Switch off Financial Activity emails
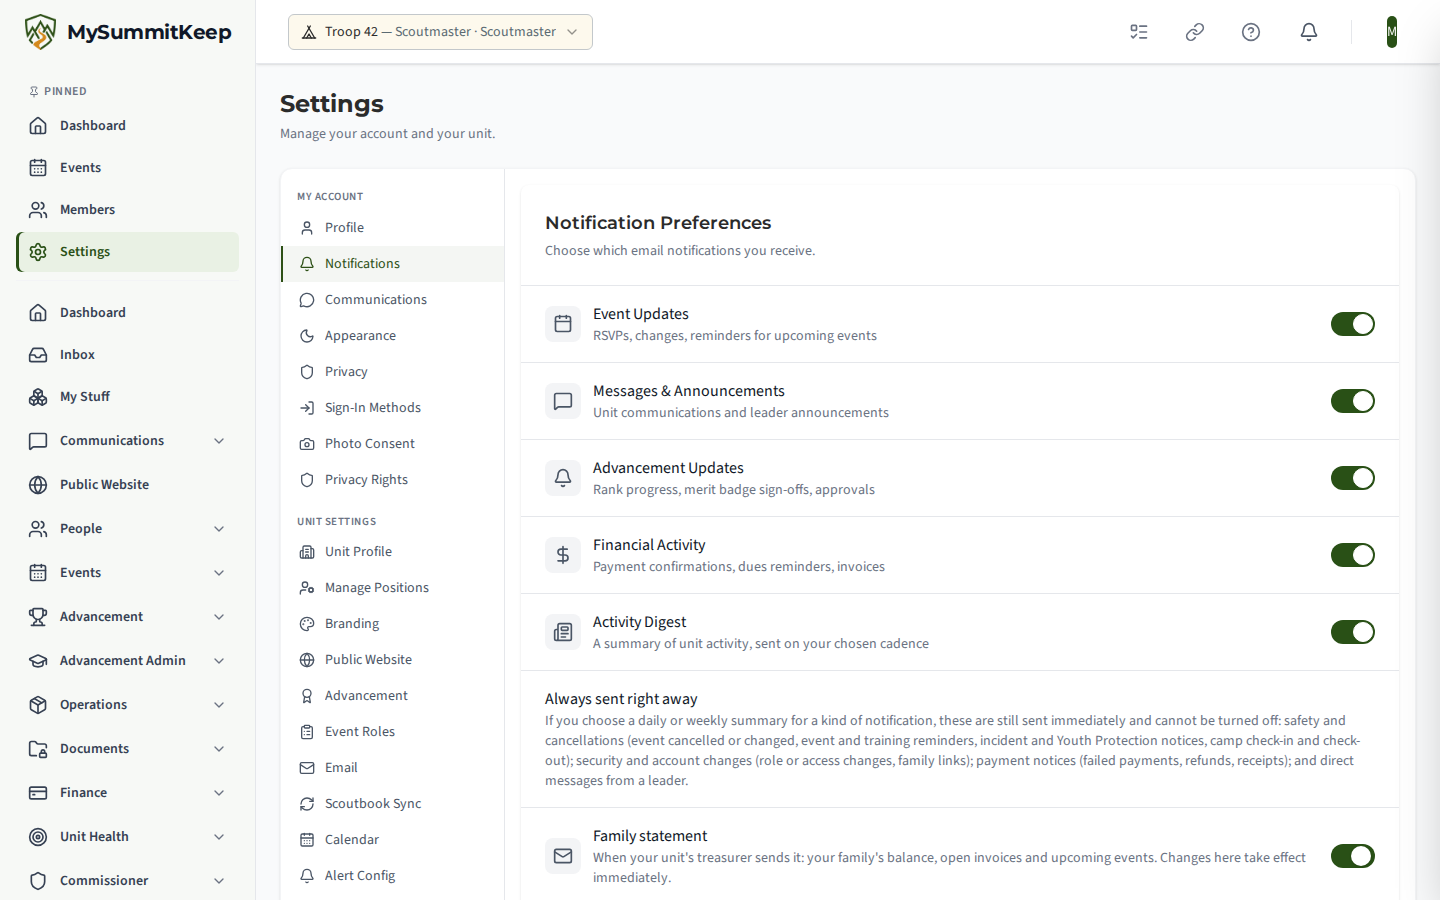This screenshot has width=1440, height=900. click(x=1353, y=555)
